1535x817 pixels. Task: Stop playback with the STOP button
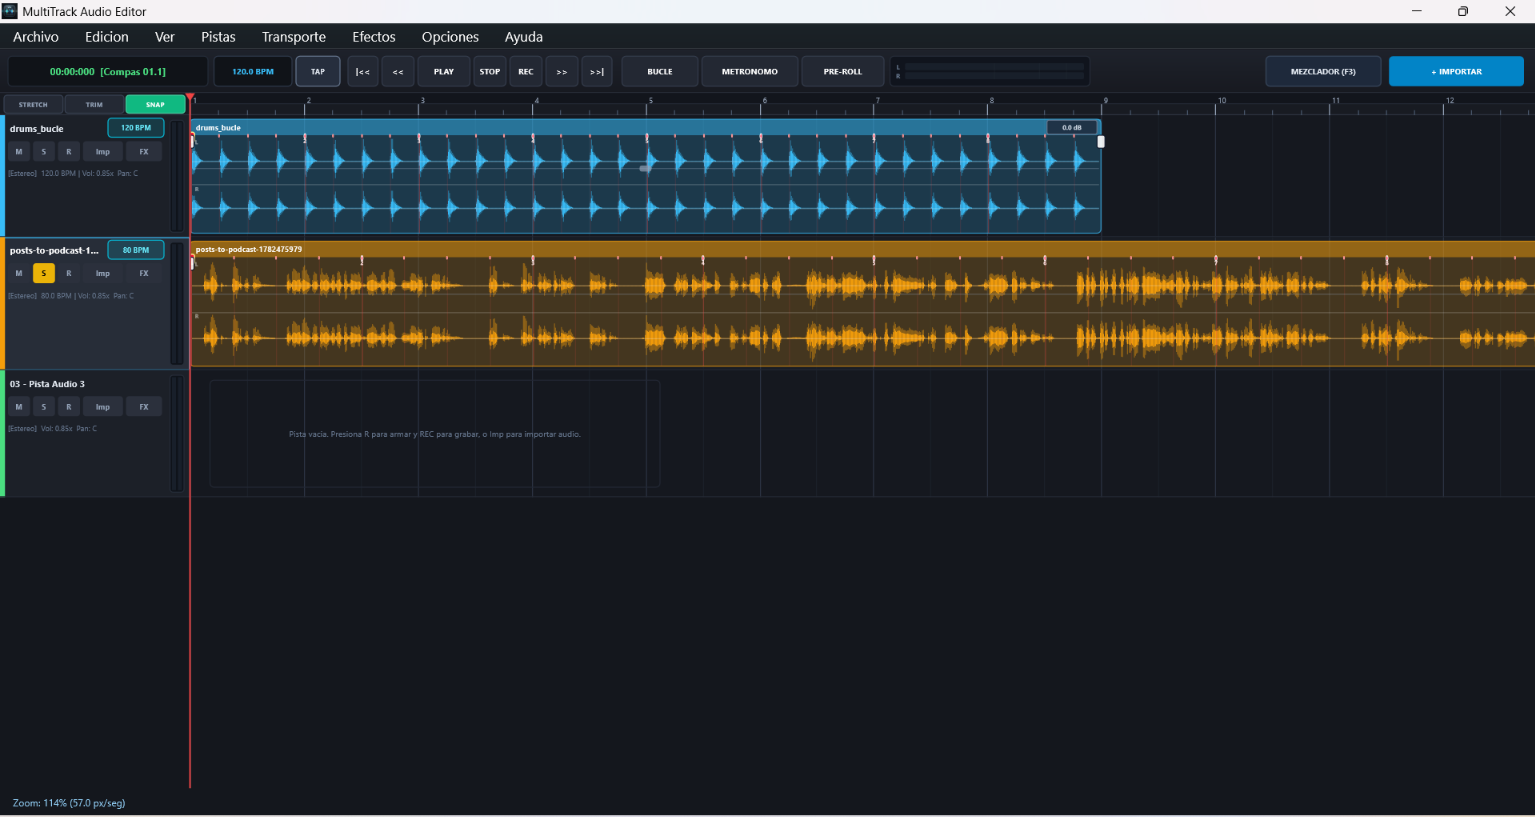point(490,72)
